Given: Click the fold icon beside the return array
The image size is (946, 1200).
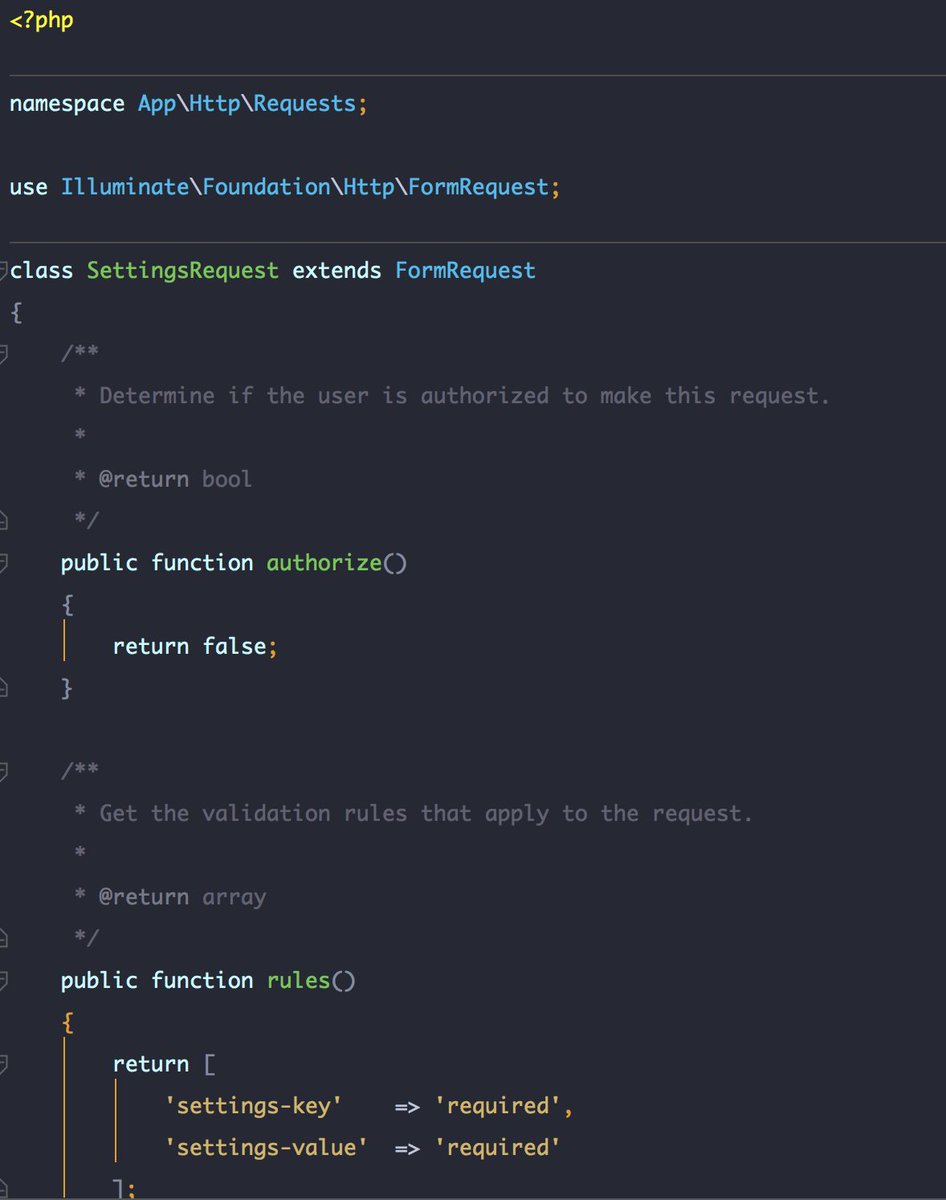Looking at the screenshot, I should (6, 1063).
